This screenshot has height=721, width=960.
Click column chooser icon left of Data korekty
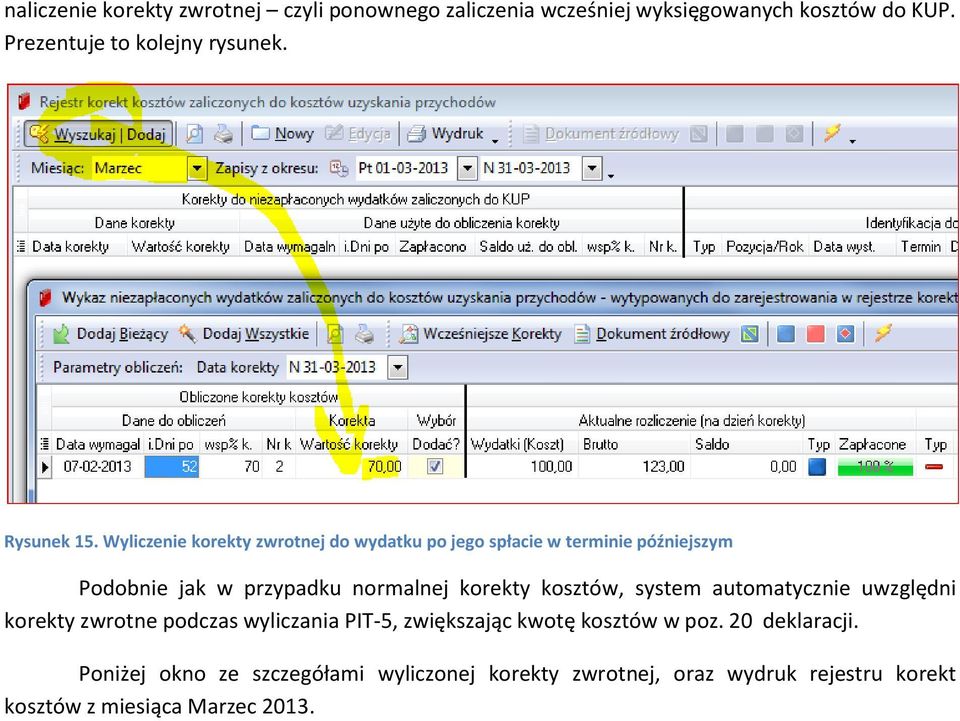click(x=20, y=247)
